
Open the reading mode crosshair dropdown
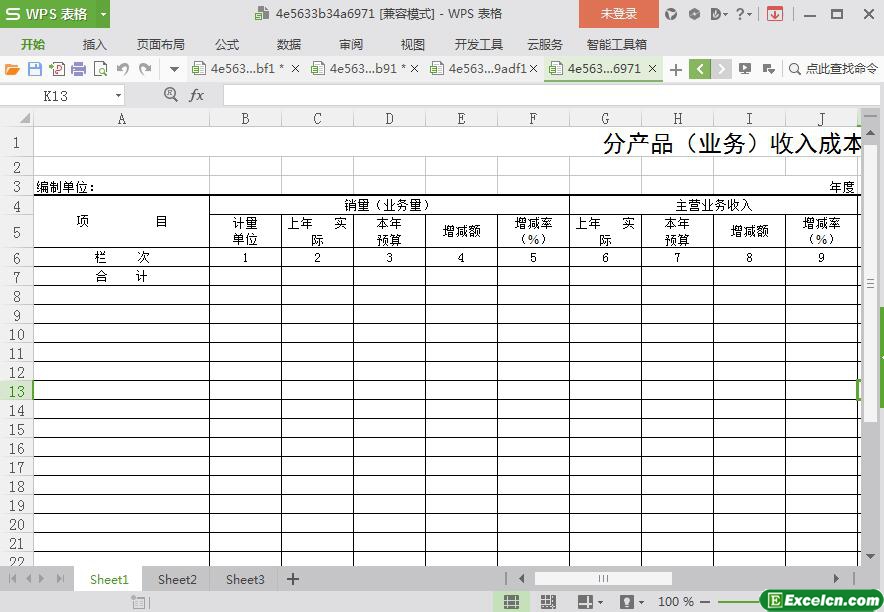(x=590, y=602)
